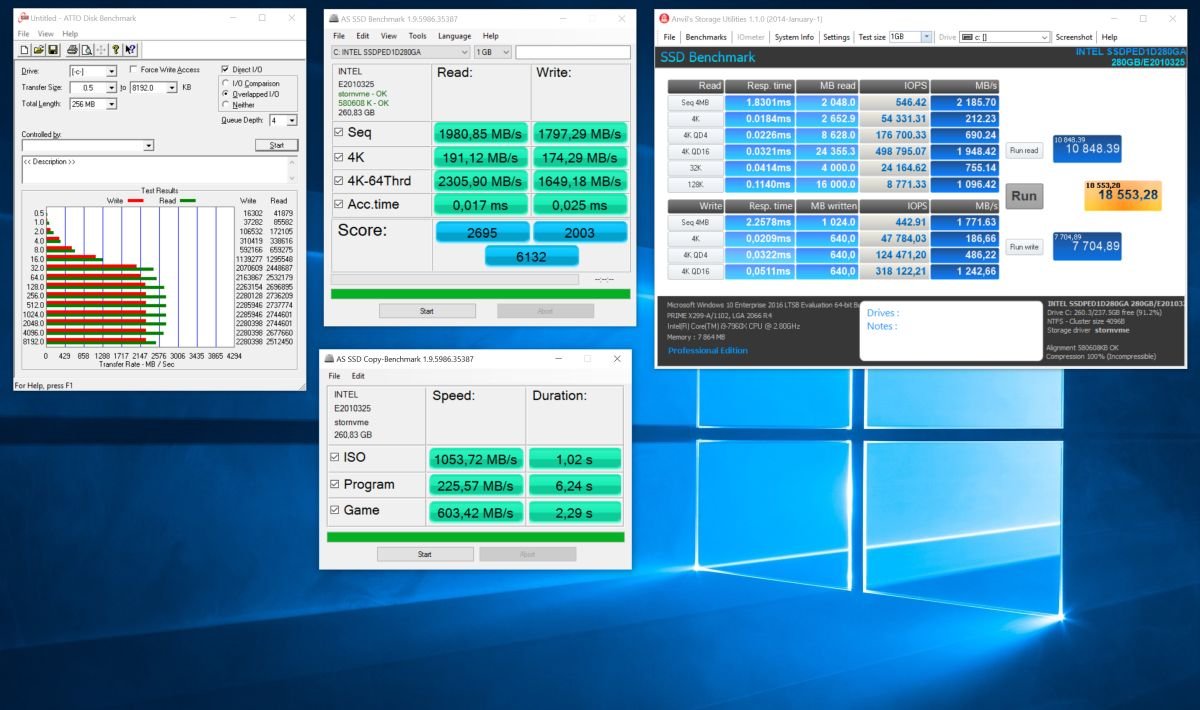Open the Total Length 256 MB dropdown
This screenshot has width=1200, height=710.
(x=112, y=104)
